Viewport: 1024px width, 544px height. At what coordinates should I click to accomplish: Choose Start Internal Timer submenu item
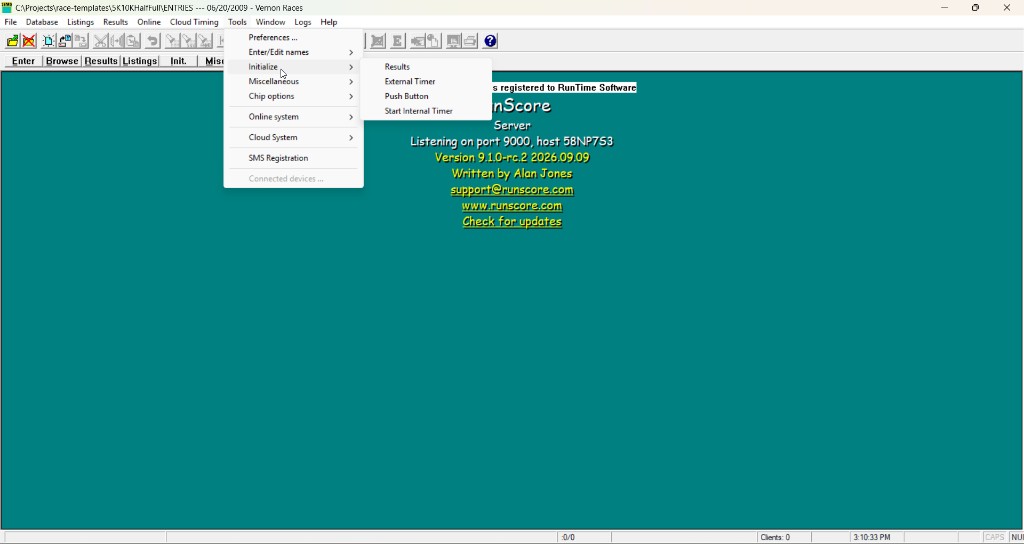coord(426,111)
